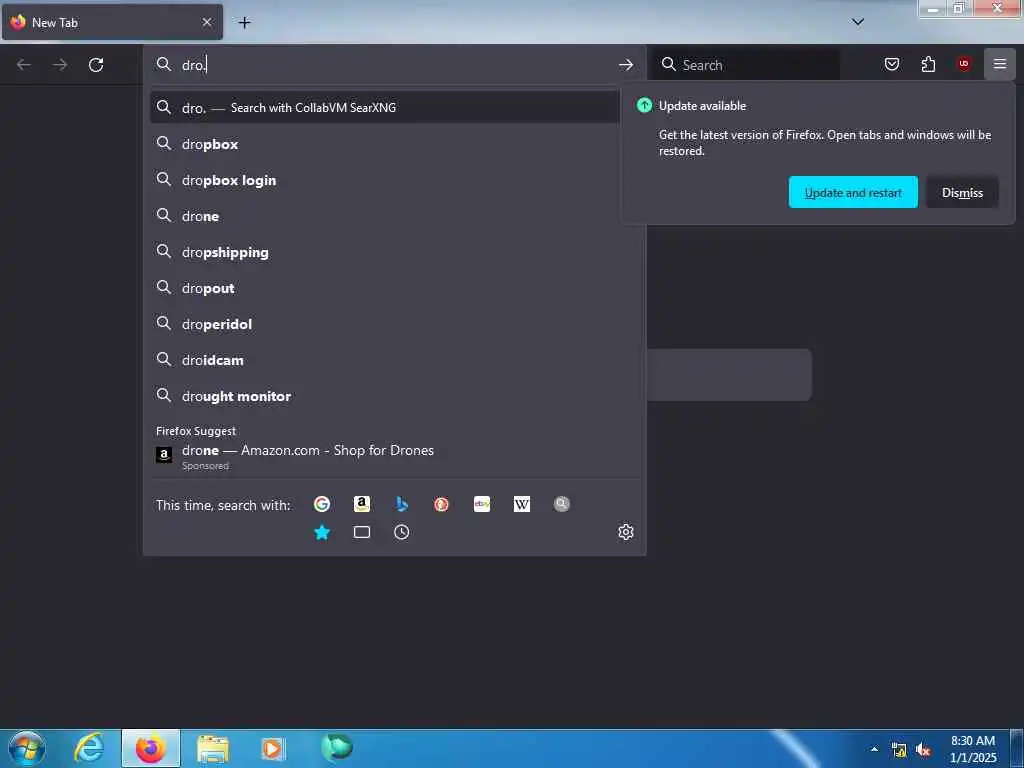Search with DuckDuckGo icon
Viewport: 1024px width, 768px height.
click(441, 504)
